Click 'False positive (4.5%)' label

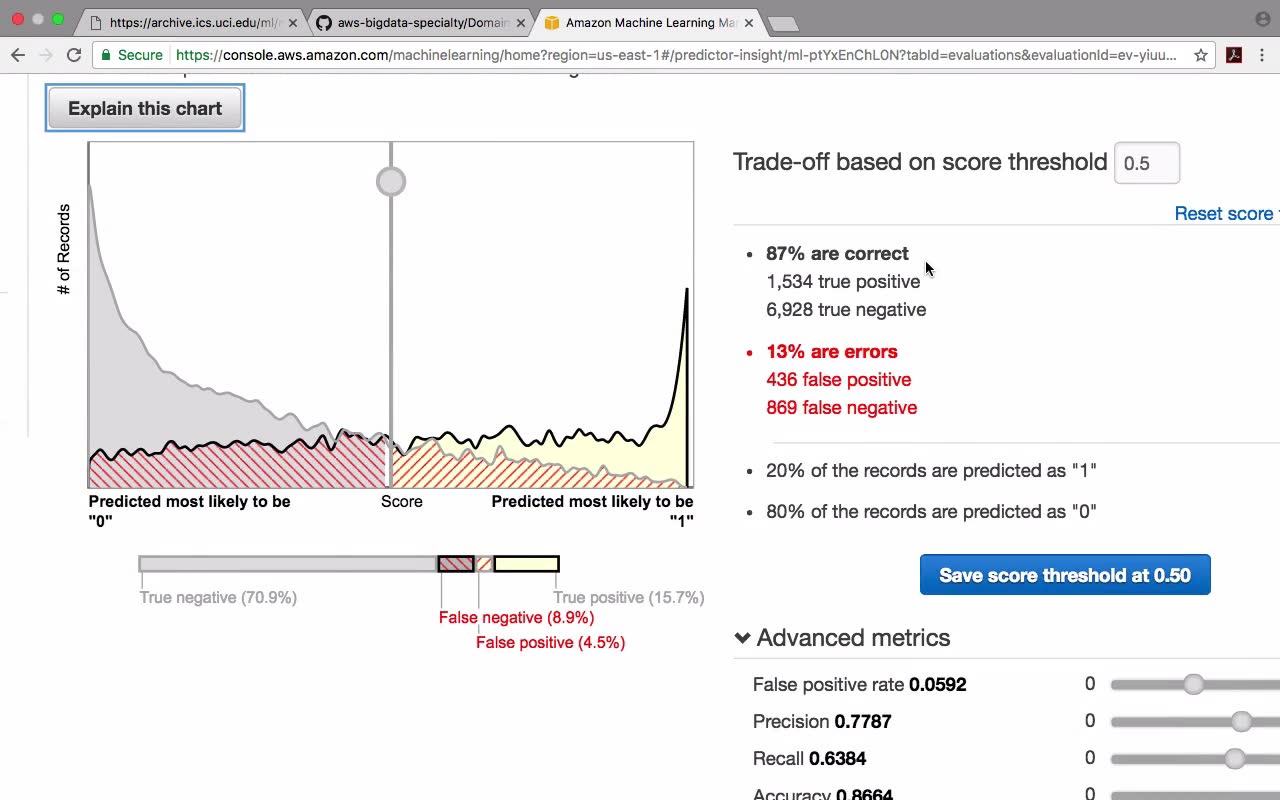[x=550, y=642]
